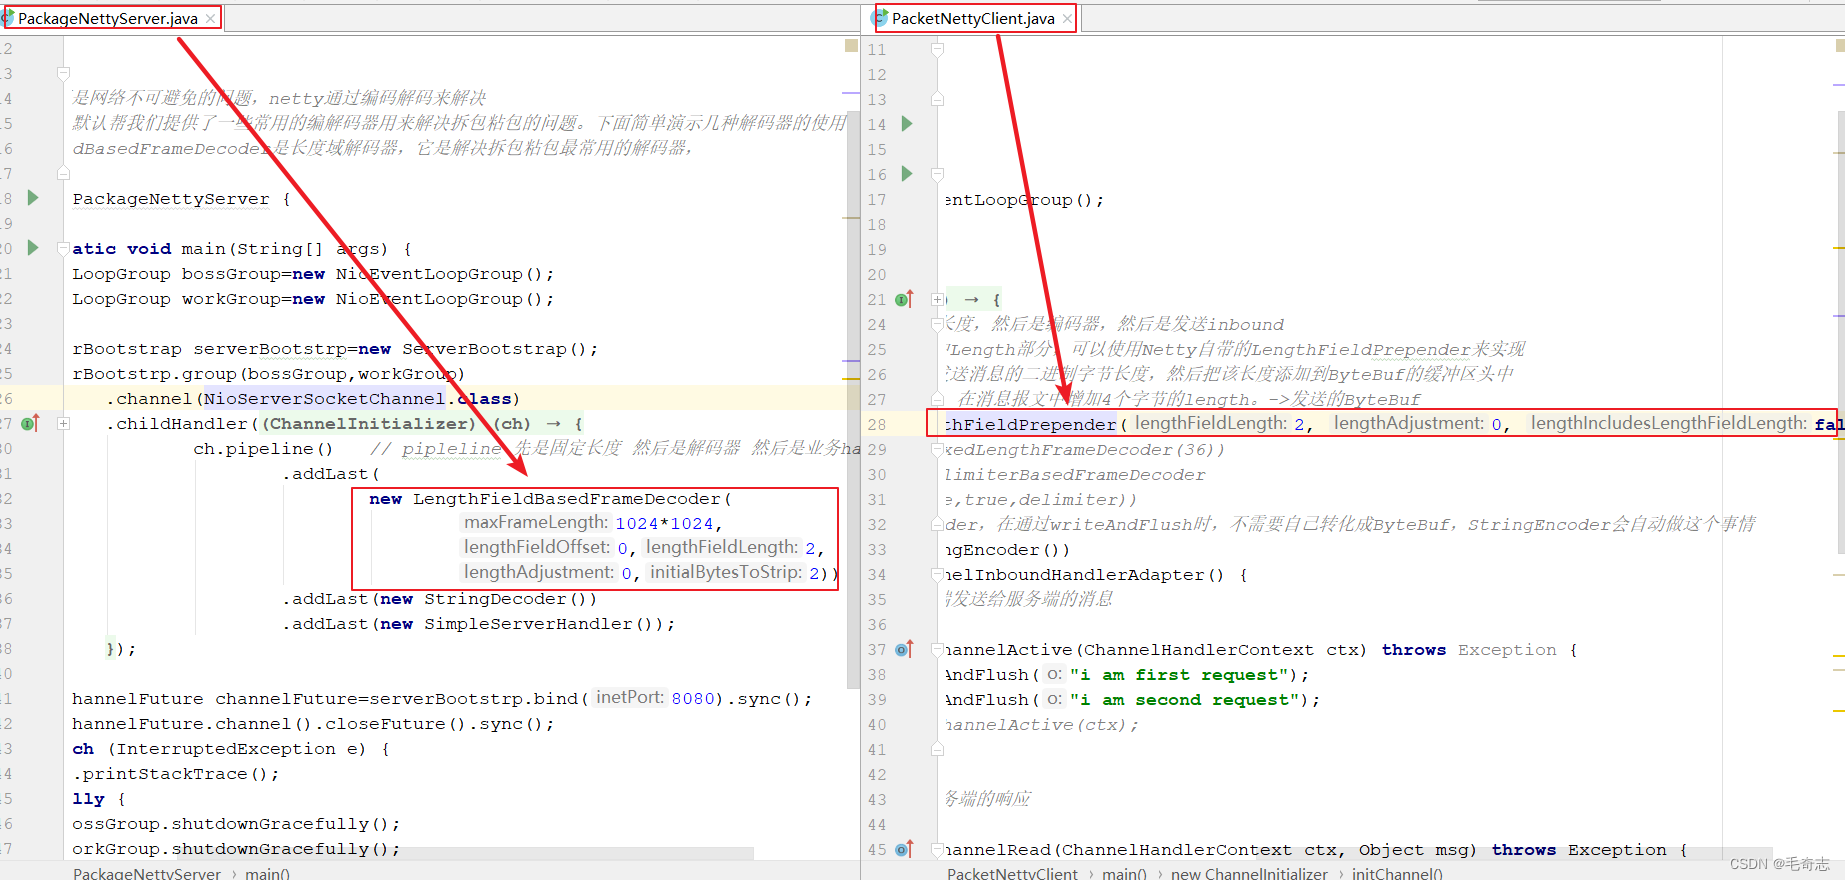Collapse handler adapter fold at client line 34
This screenshot has width=1845, height=880.
click(x=937, y=574)
